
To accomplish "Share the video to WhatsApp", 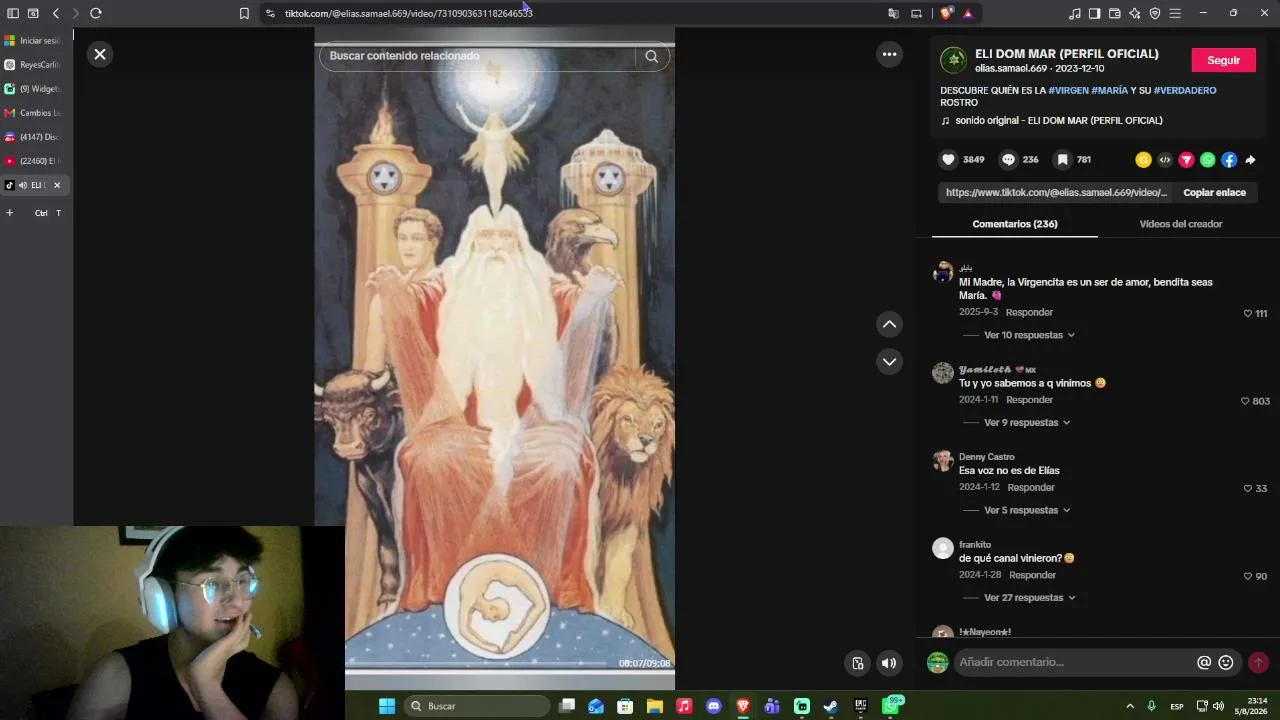I will (1208, 160).
